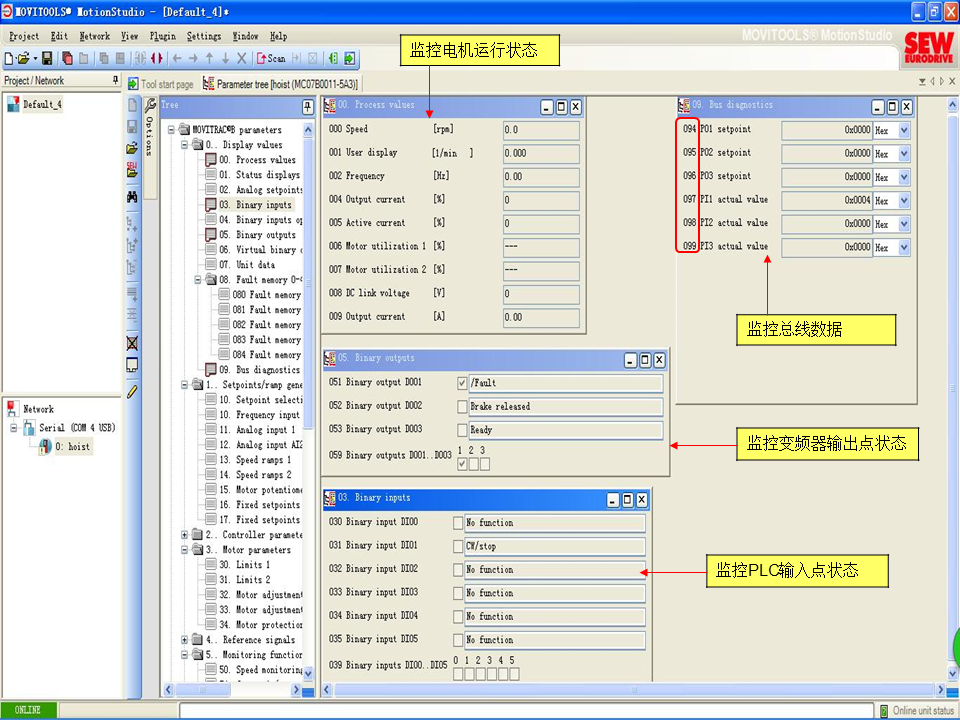This screenshot has height=720, width=960.
Task: Switch to the Tool start page tab
Action: click(166, 85)
